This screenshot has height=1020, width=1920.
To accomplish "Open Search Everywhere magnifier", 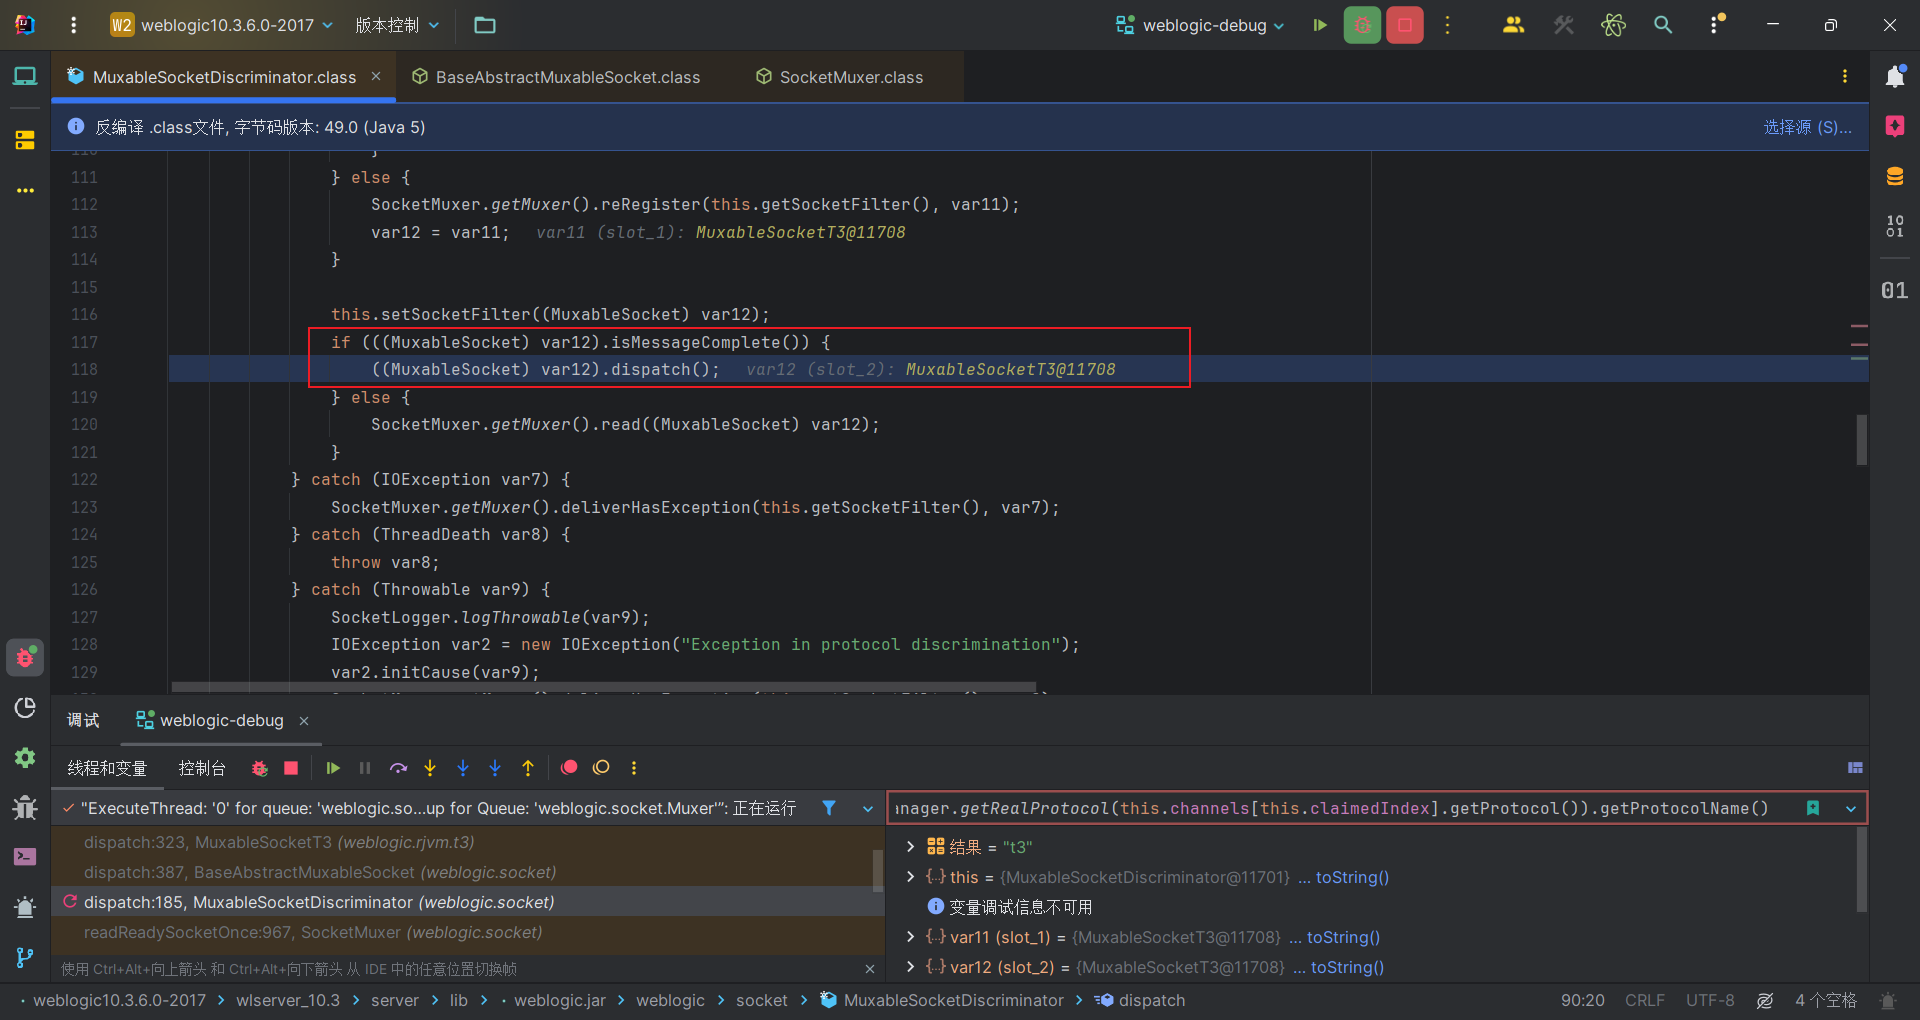I will pos(1663,25).
